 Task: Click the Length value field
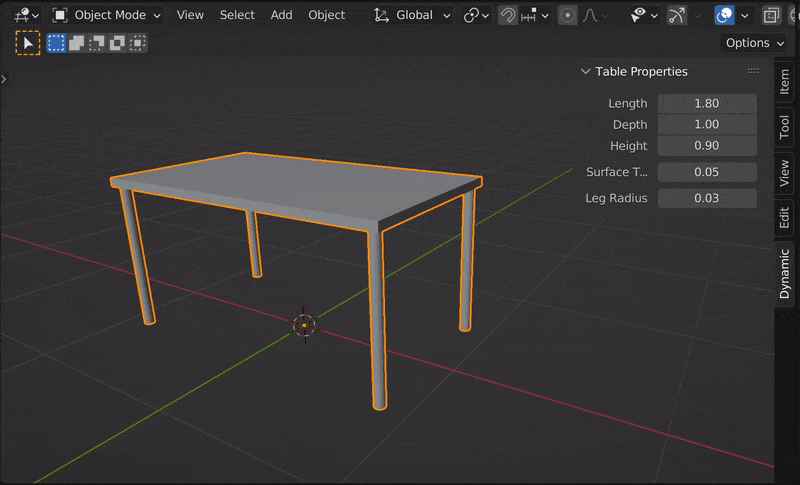pyautogui.click(x=707, y=104)
